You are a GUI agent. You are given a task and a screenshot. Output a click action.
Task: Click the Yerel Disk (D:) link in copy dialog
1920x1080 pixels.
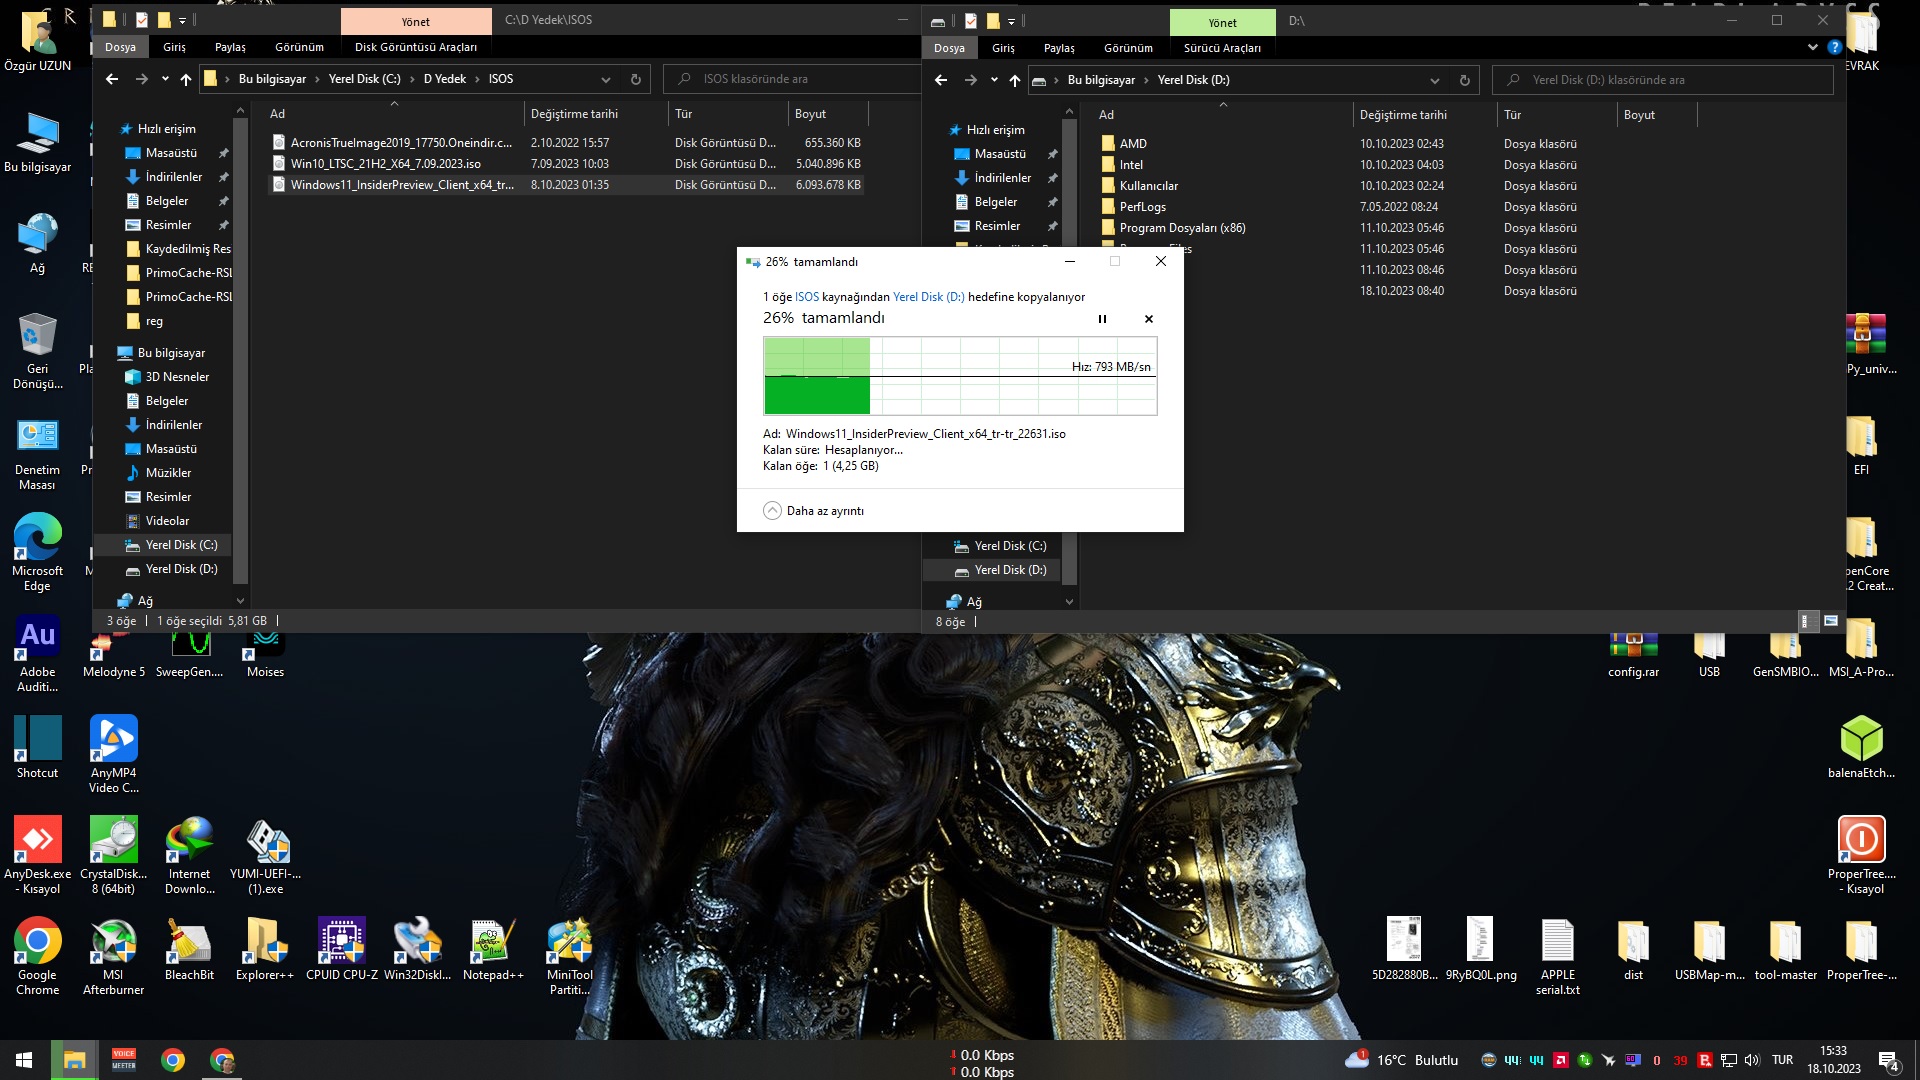[928, 297]
